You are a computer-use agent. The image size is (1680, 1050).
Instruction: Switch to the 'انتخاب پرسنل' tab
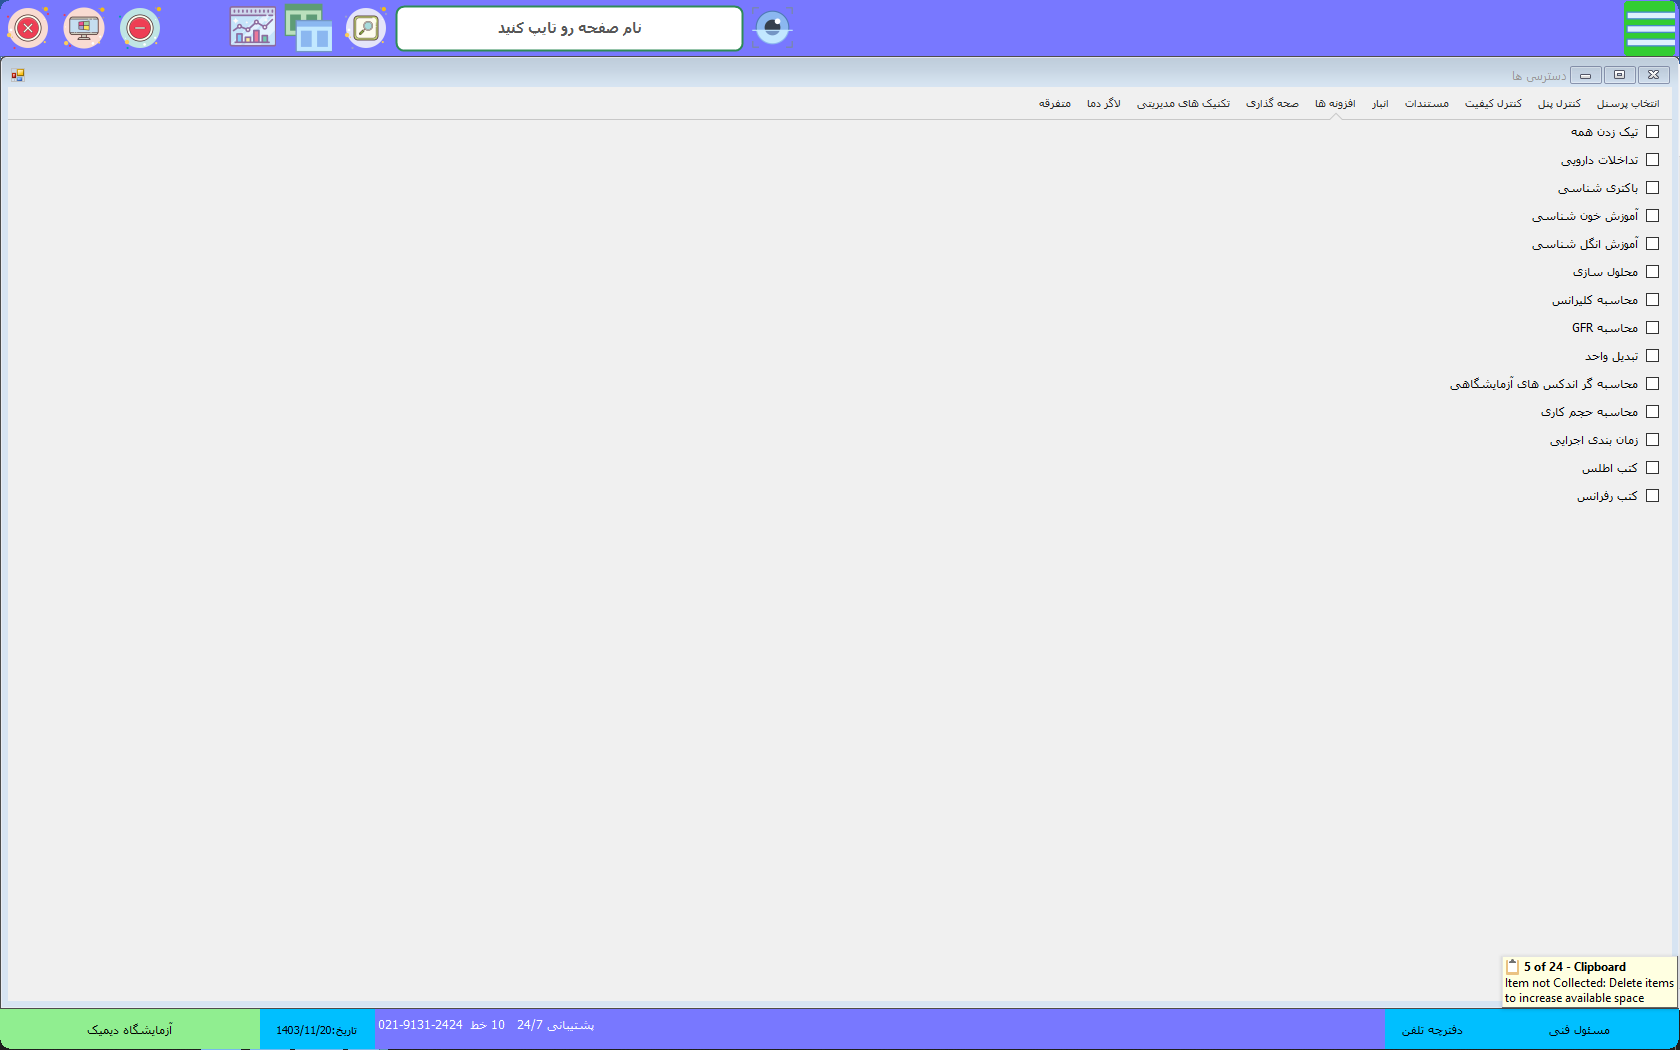(1628, 104)
